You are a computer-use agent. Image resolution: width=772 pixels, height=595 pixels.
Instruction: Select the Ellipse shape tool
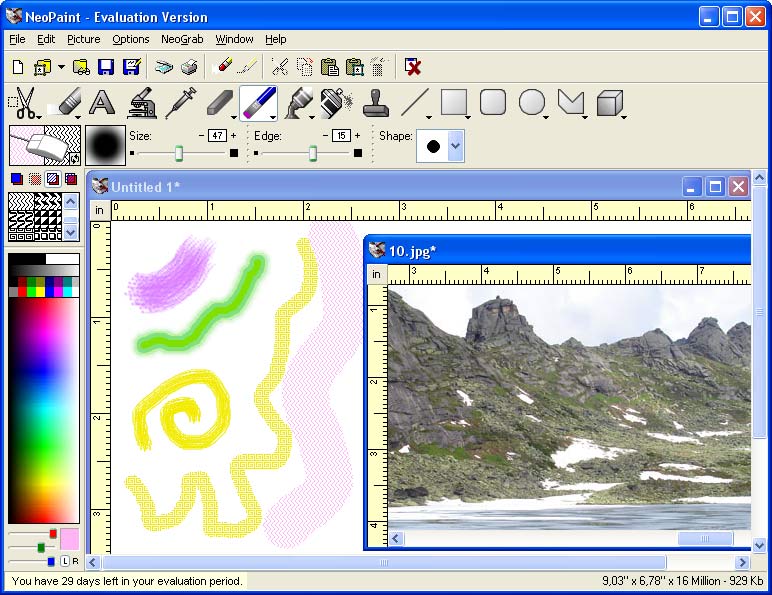(532, 102)
